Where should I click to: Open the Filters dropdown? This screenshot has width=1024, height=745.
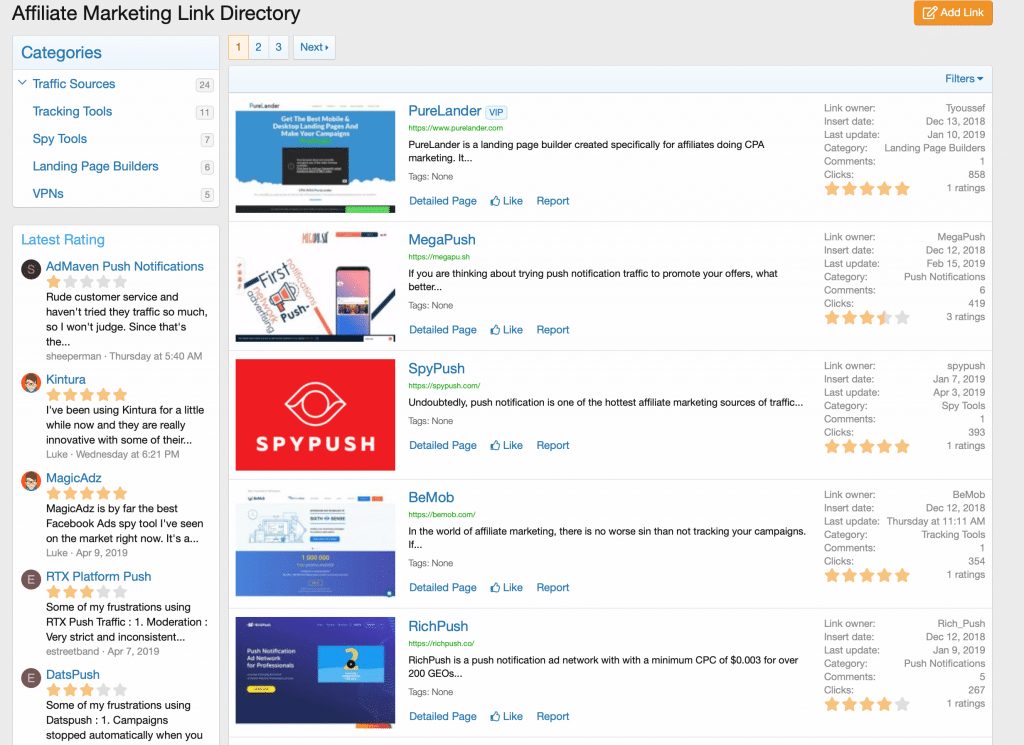coord(964,78)
